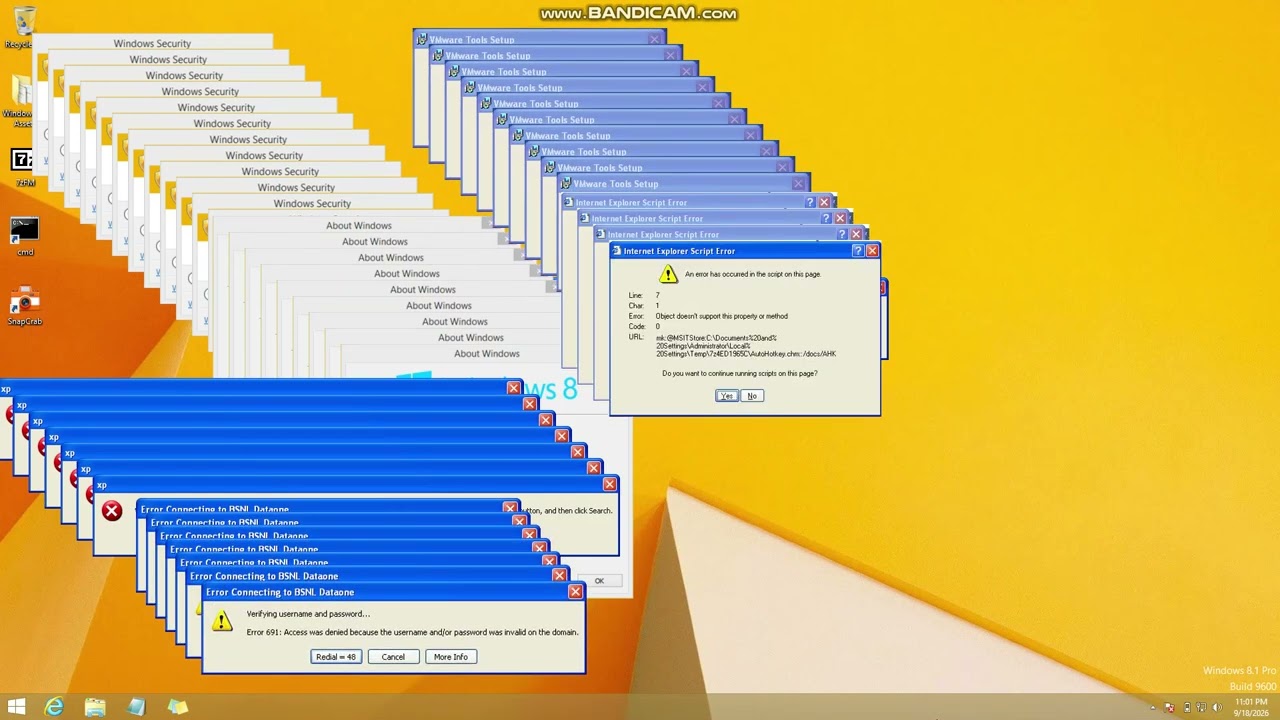Launch the cmd desktop shortcut
Image resolution: width=1280 pixels, height=720 pixels.
tap(24, 236)
